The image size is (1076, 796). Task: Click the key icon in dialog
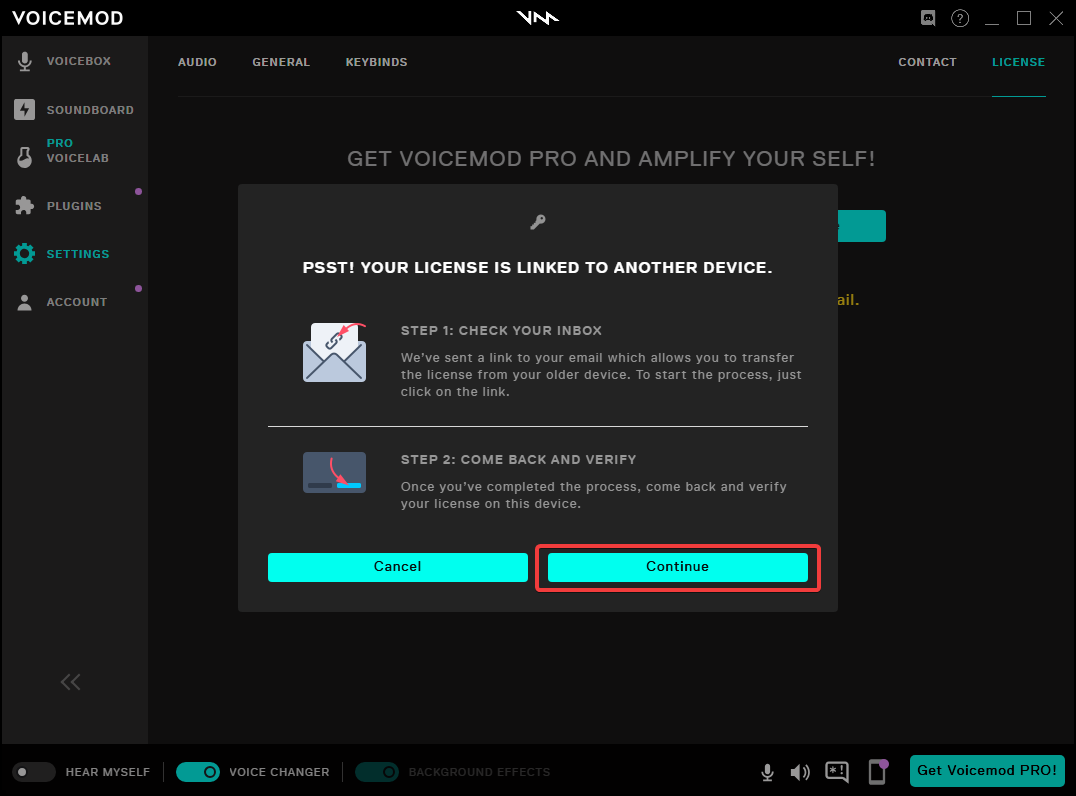(x=538, y=222)
